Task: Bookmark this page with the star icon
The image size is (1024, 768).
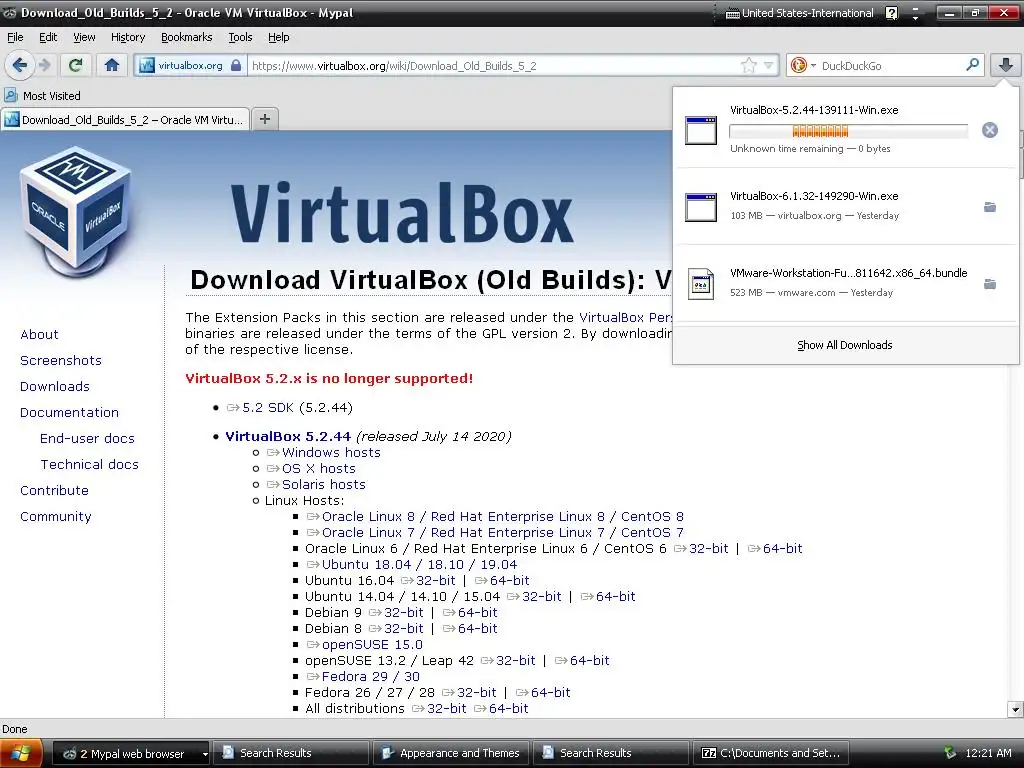Action: point(748,65)
